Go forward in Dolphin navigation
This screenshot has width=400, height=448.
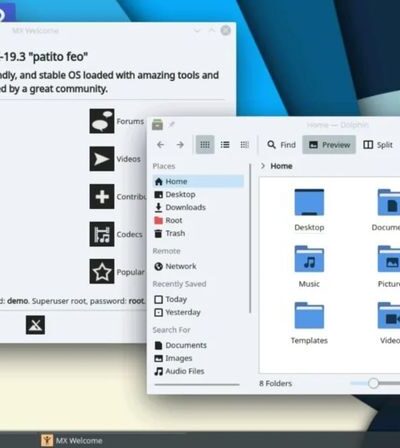pos(180,145)
